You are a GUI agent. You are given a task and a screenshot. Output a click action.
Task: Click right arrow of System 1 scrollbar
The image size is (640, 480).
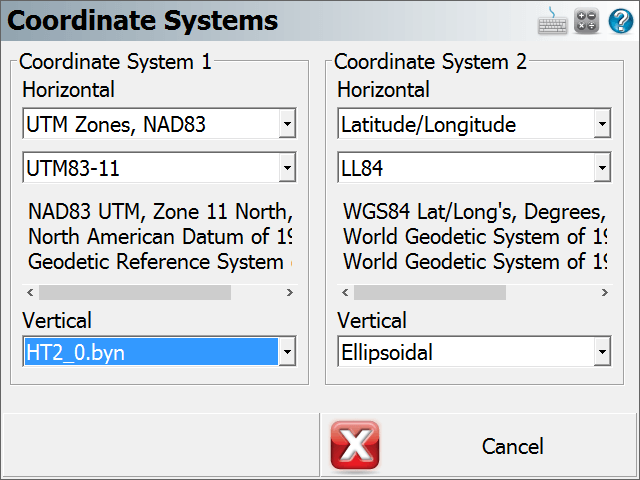click(x=289, y=293)
